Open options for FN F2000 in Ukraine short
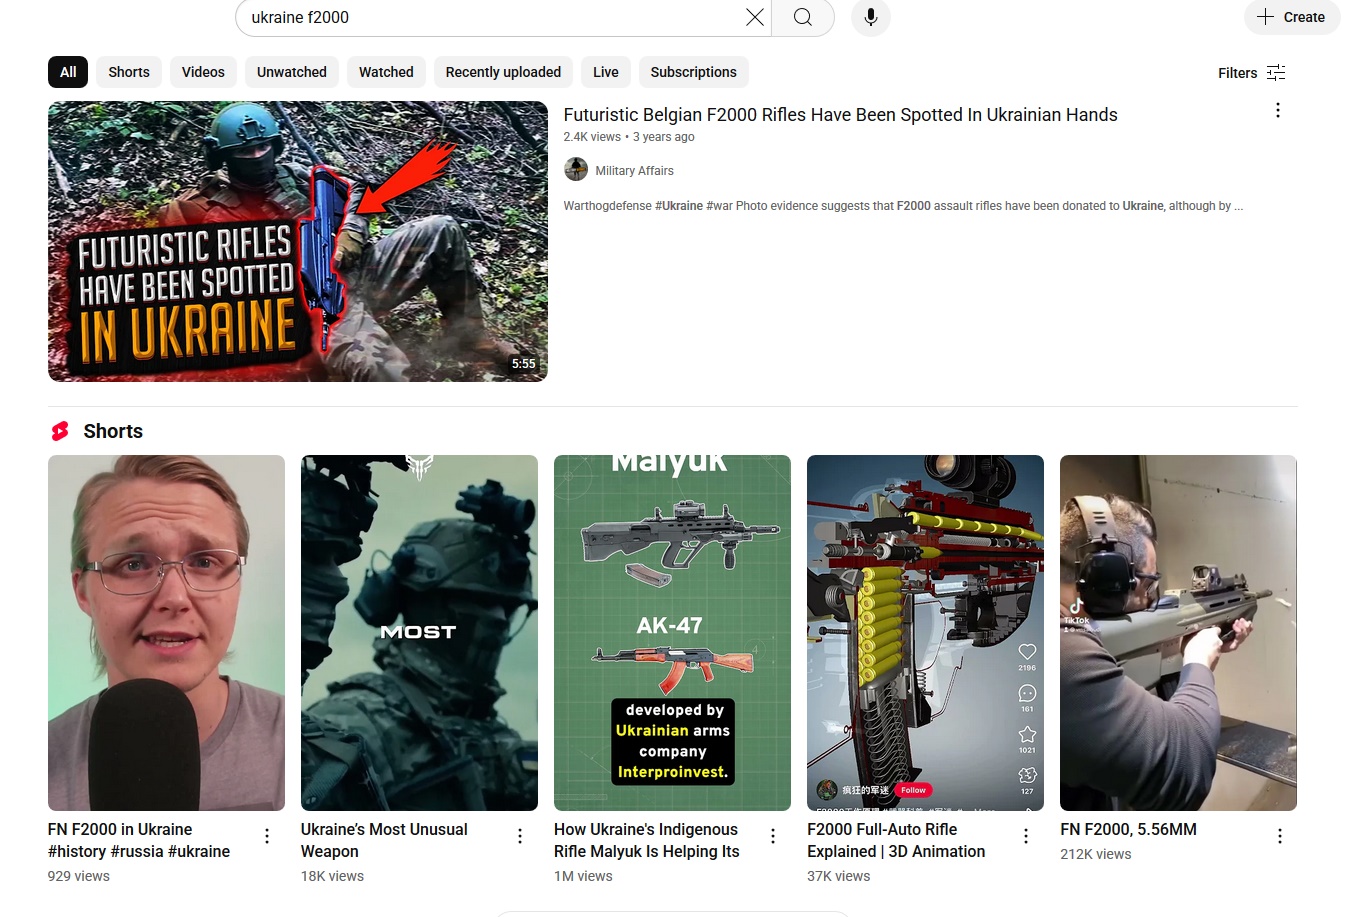Viewport: 1360px width, 917px height. click(267, 836)
